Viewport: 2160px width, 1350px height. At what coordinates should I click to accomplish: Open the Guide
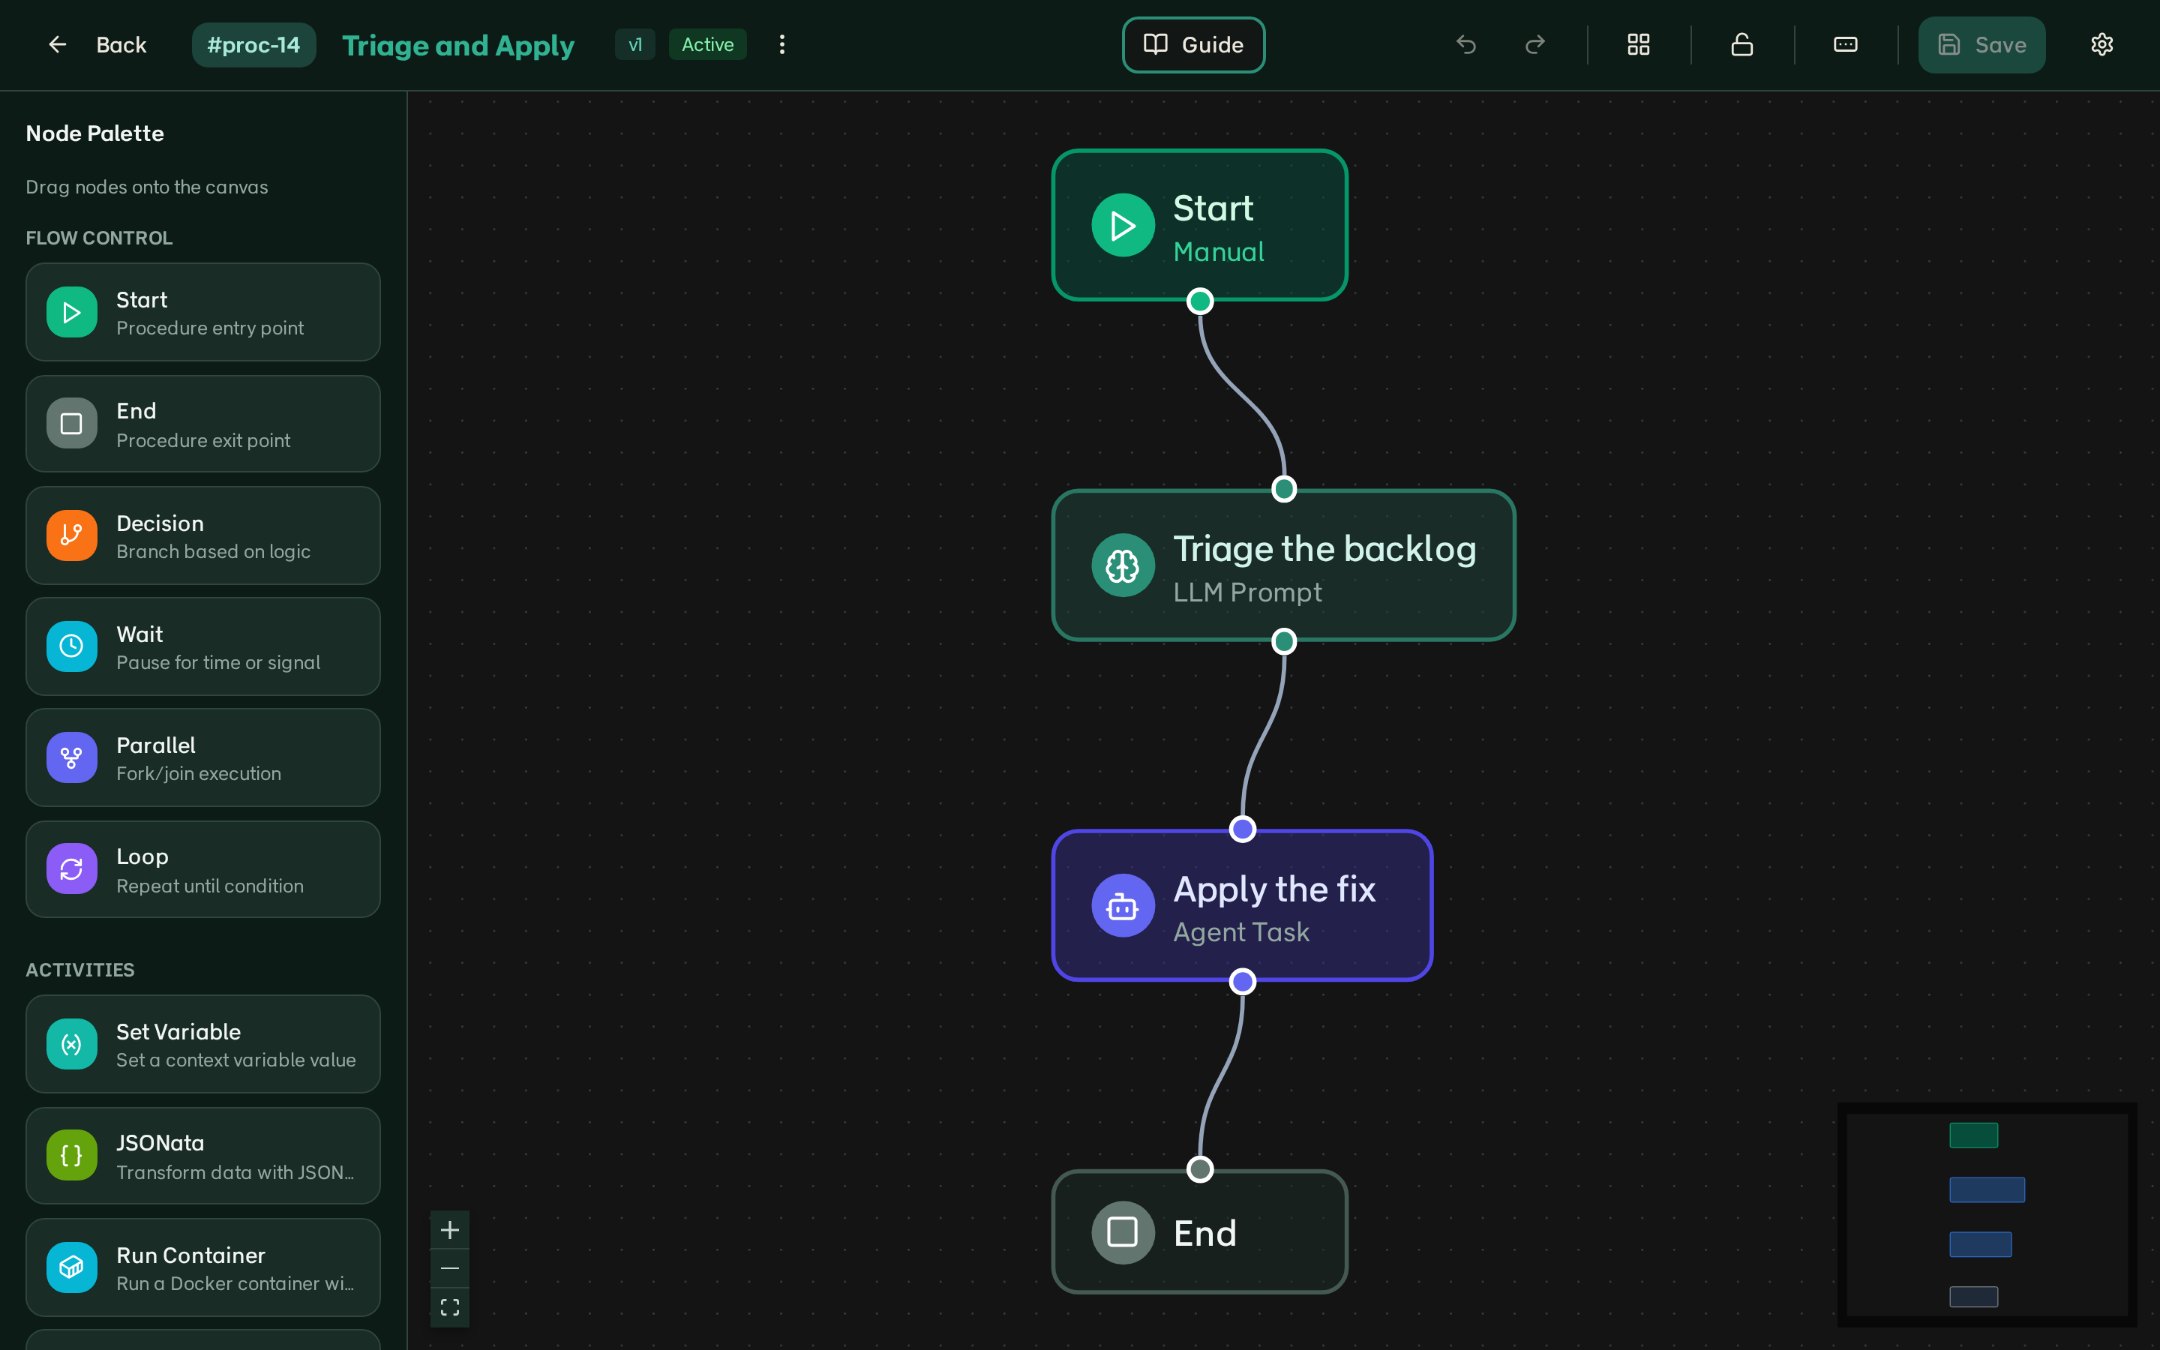tap(1193, 44)
